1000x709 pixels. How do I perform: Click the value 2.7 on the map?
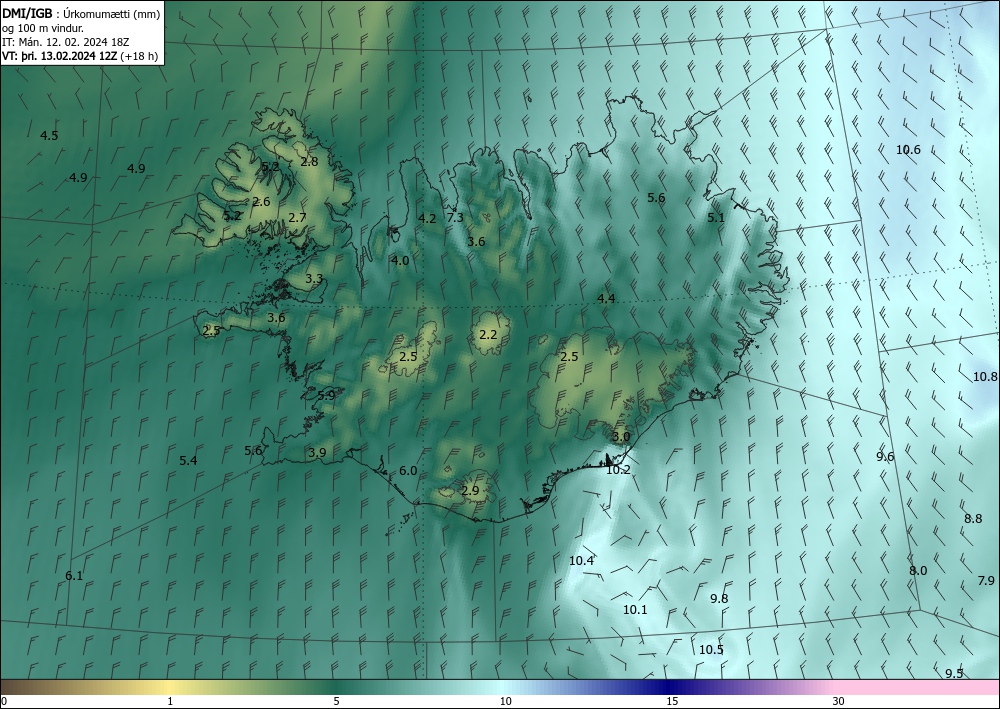[x=297, y=217]
